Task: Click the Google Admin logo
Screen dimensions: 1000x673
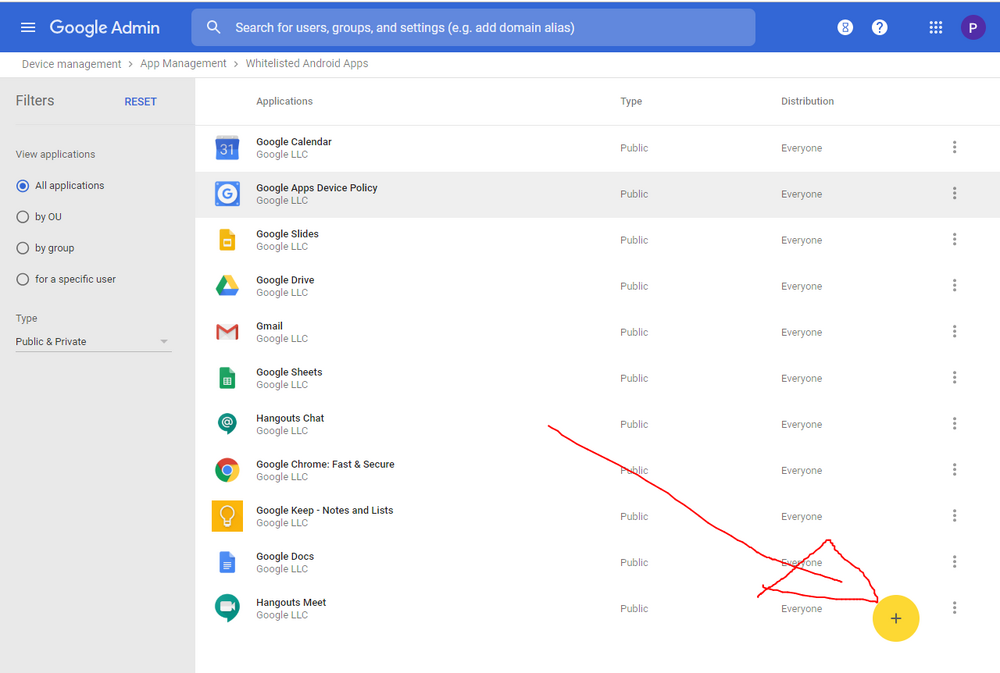Action: tap(105, 27)
